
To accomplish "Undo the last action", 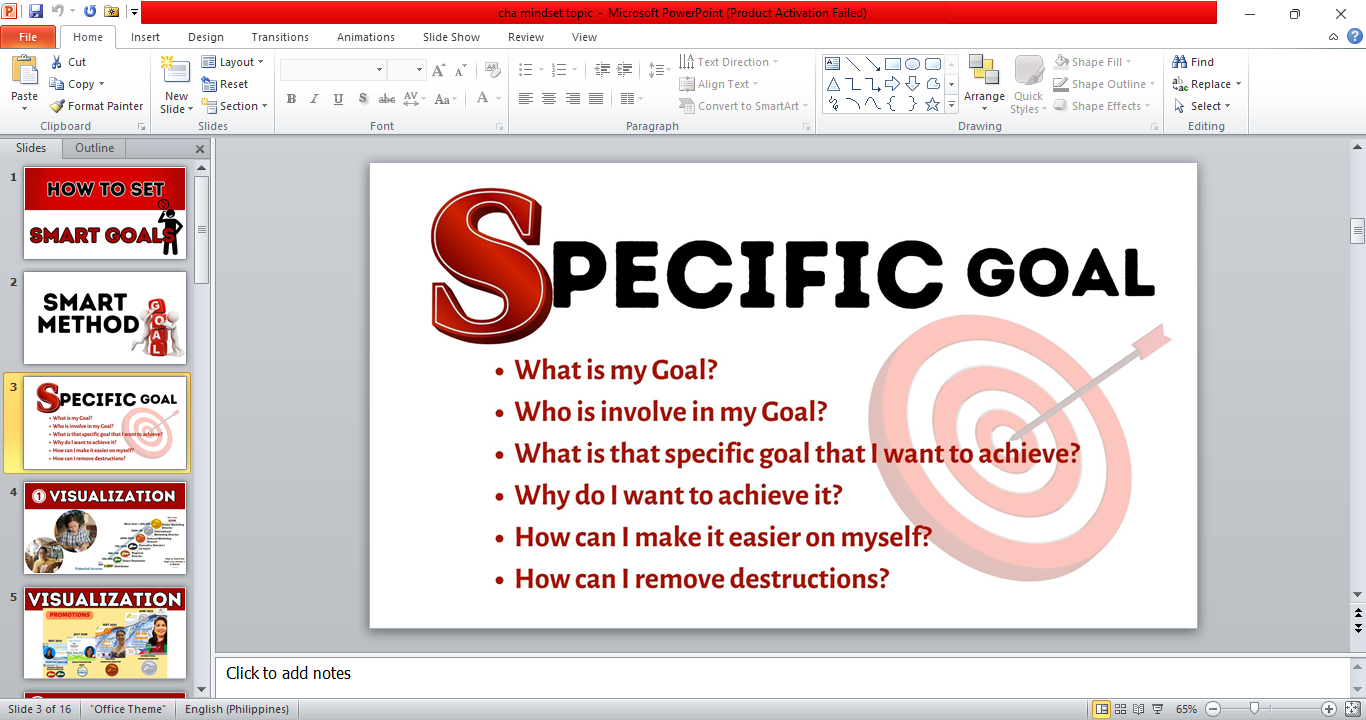I will point(57,12).
